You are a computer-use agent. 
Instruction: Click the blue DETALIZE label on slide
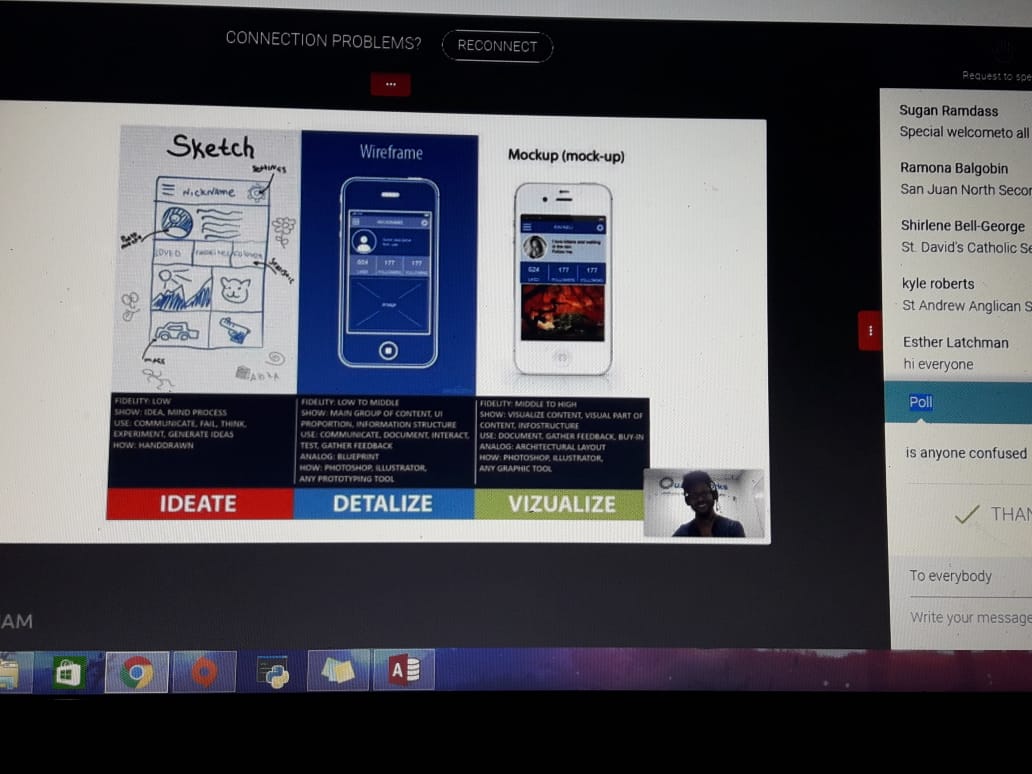[x=384, y=503]
